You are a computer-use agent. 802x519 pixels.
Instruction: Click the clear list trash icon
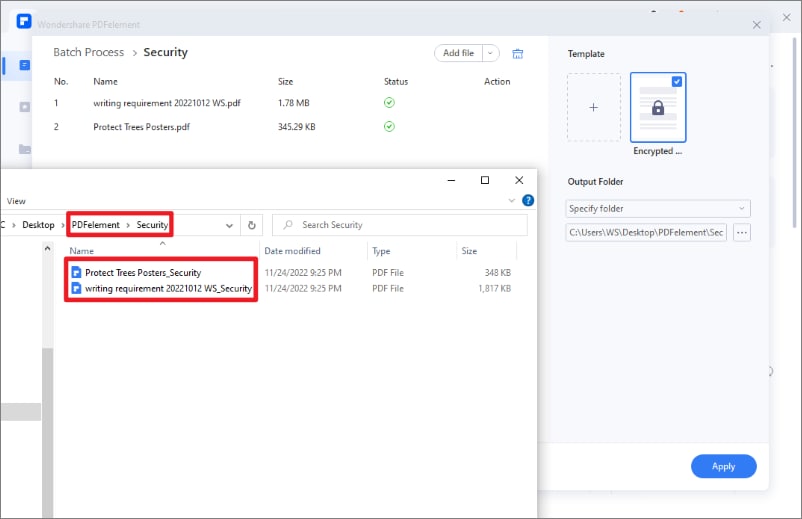[x=518, y=54]
